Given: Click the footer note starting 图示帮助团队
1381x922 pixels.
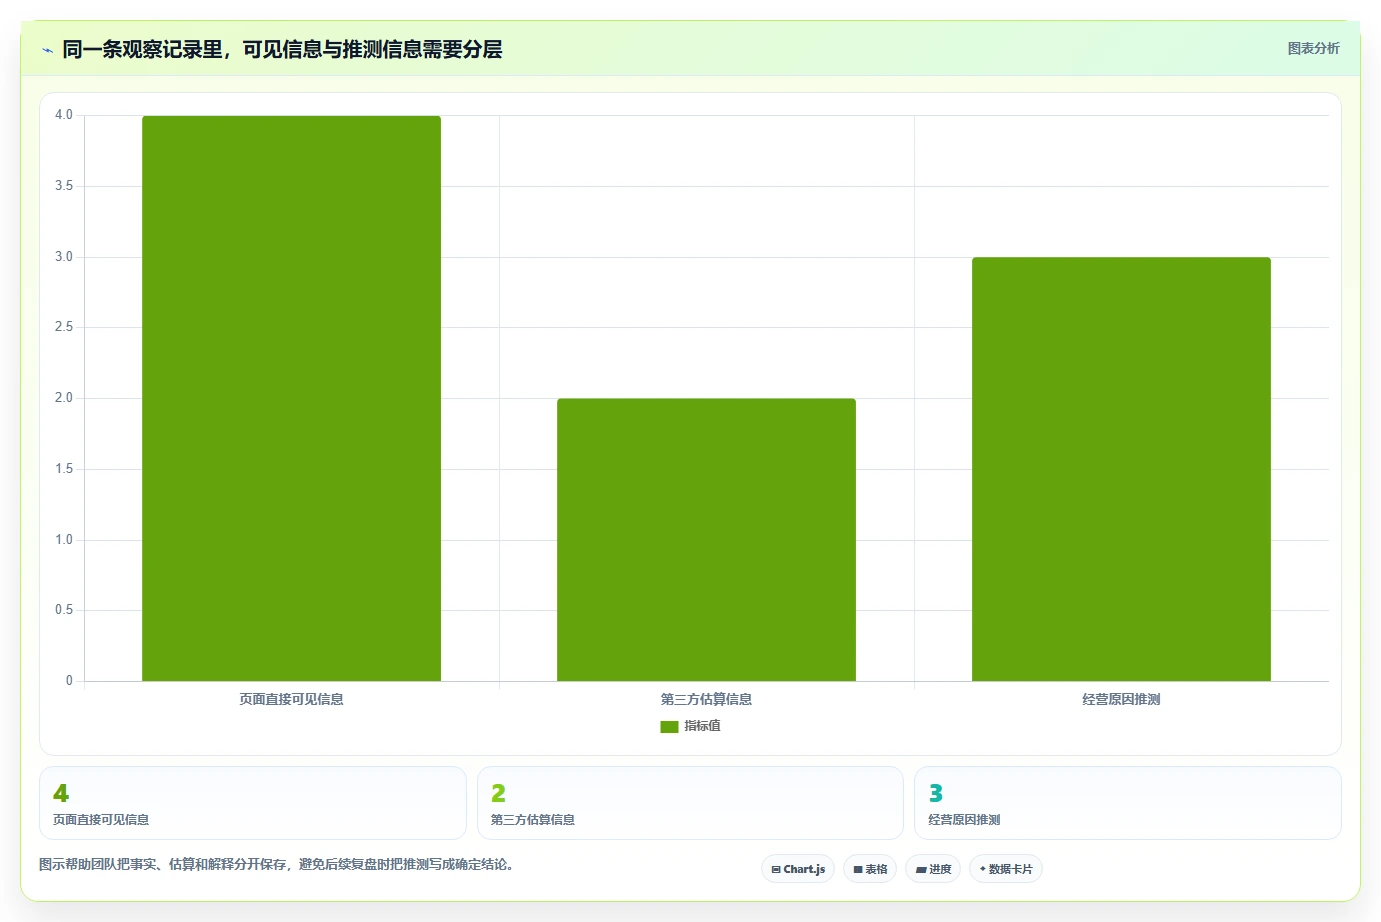Looking at the screenshot, I should [x=279, y=864].
